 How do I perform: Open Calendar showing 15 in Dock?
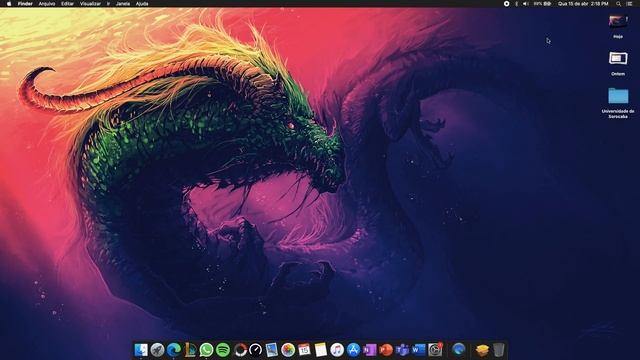pyautogui.click(x=304, y=350)
